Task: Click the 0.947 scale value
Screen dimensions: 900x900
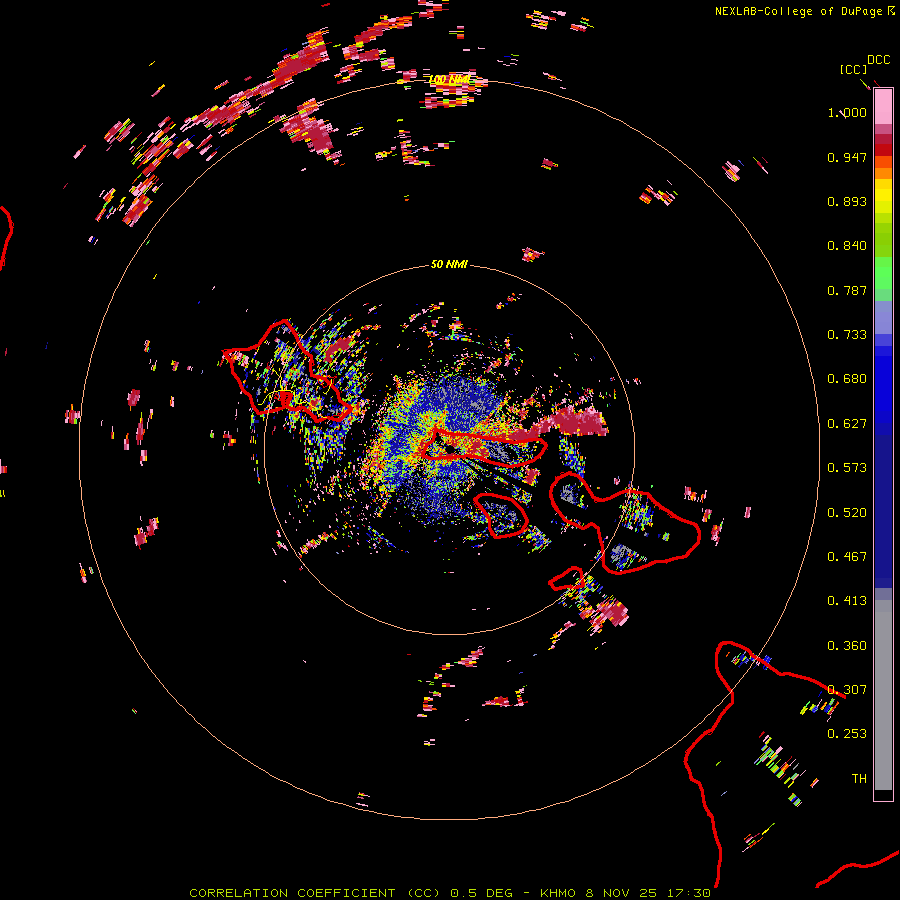Action: click(x=847, y=157)
